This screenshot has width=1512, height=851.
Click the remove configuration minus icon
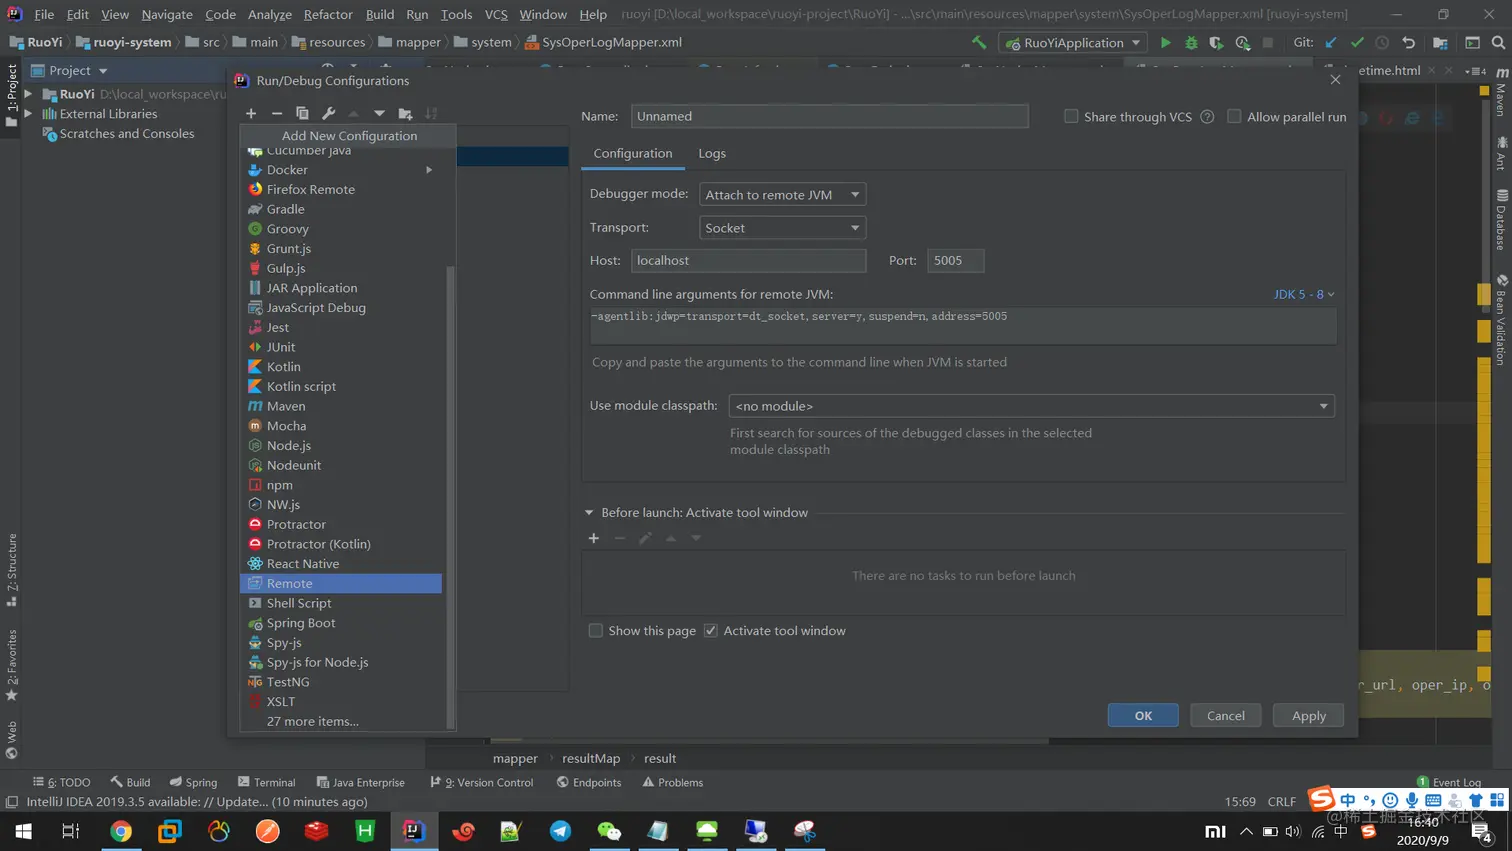coord(277,114)
